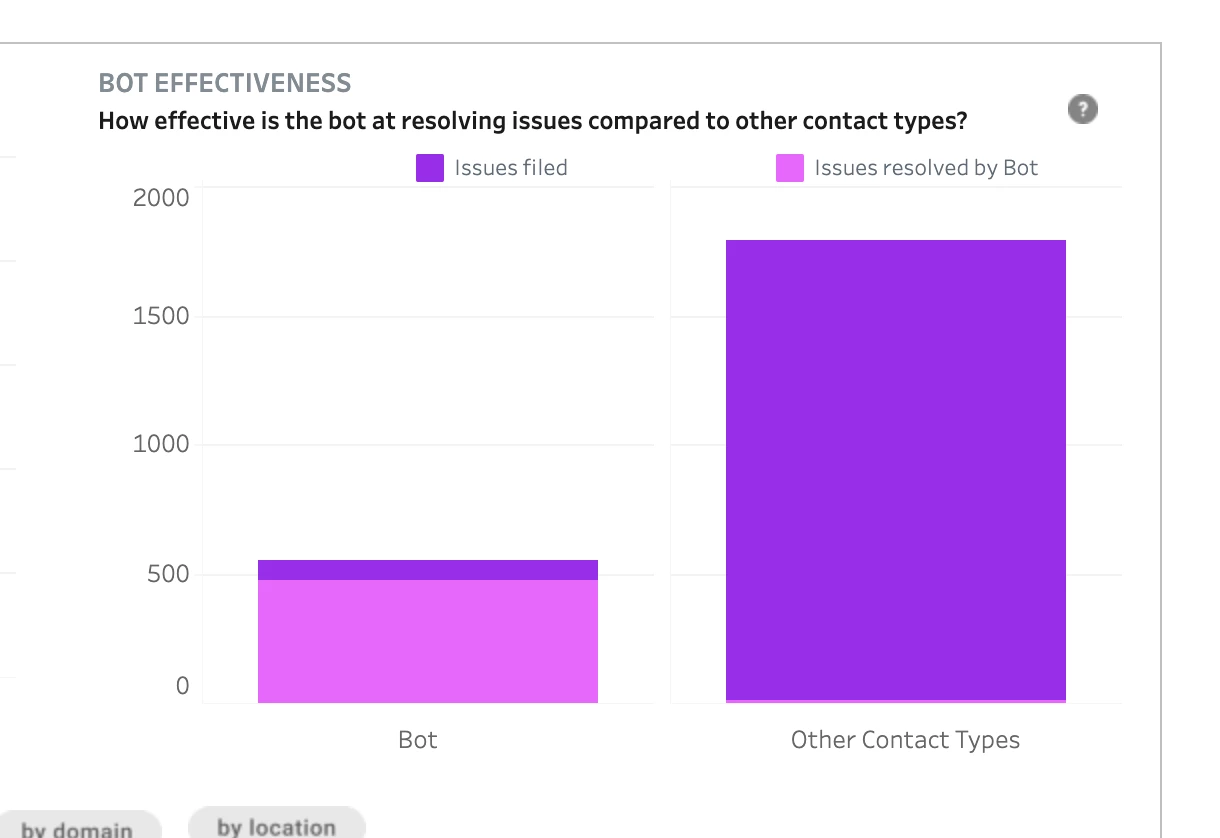The height and width of the screenshot is (838, 1220).
Task: Select the dark purple top of Bot bar
Action: pyautogui.click(x=428, y=570)
